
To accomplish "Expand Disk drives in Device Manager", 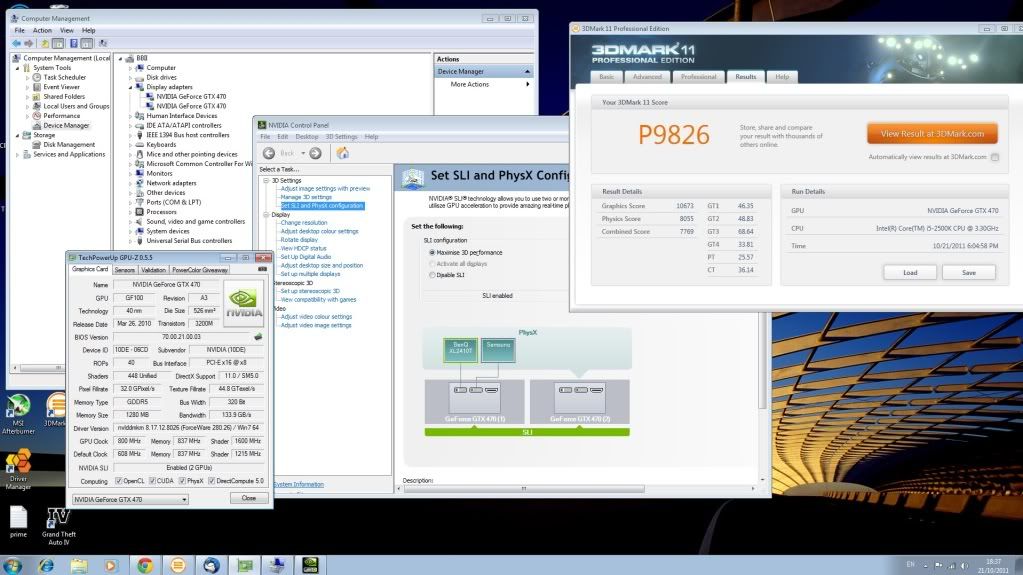I will point(130,77).
